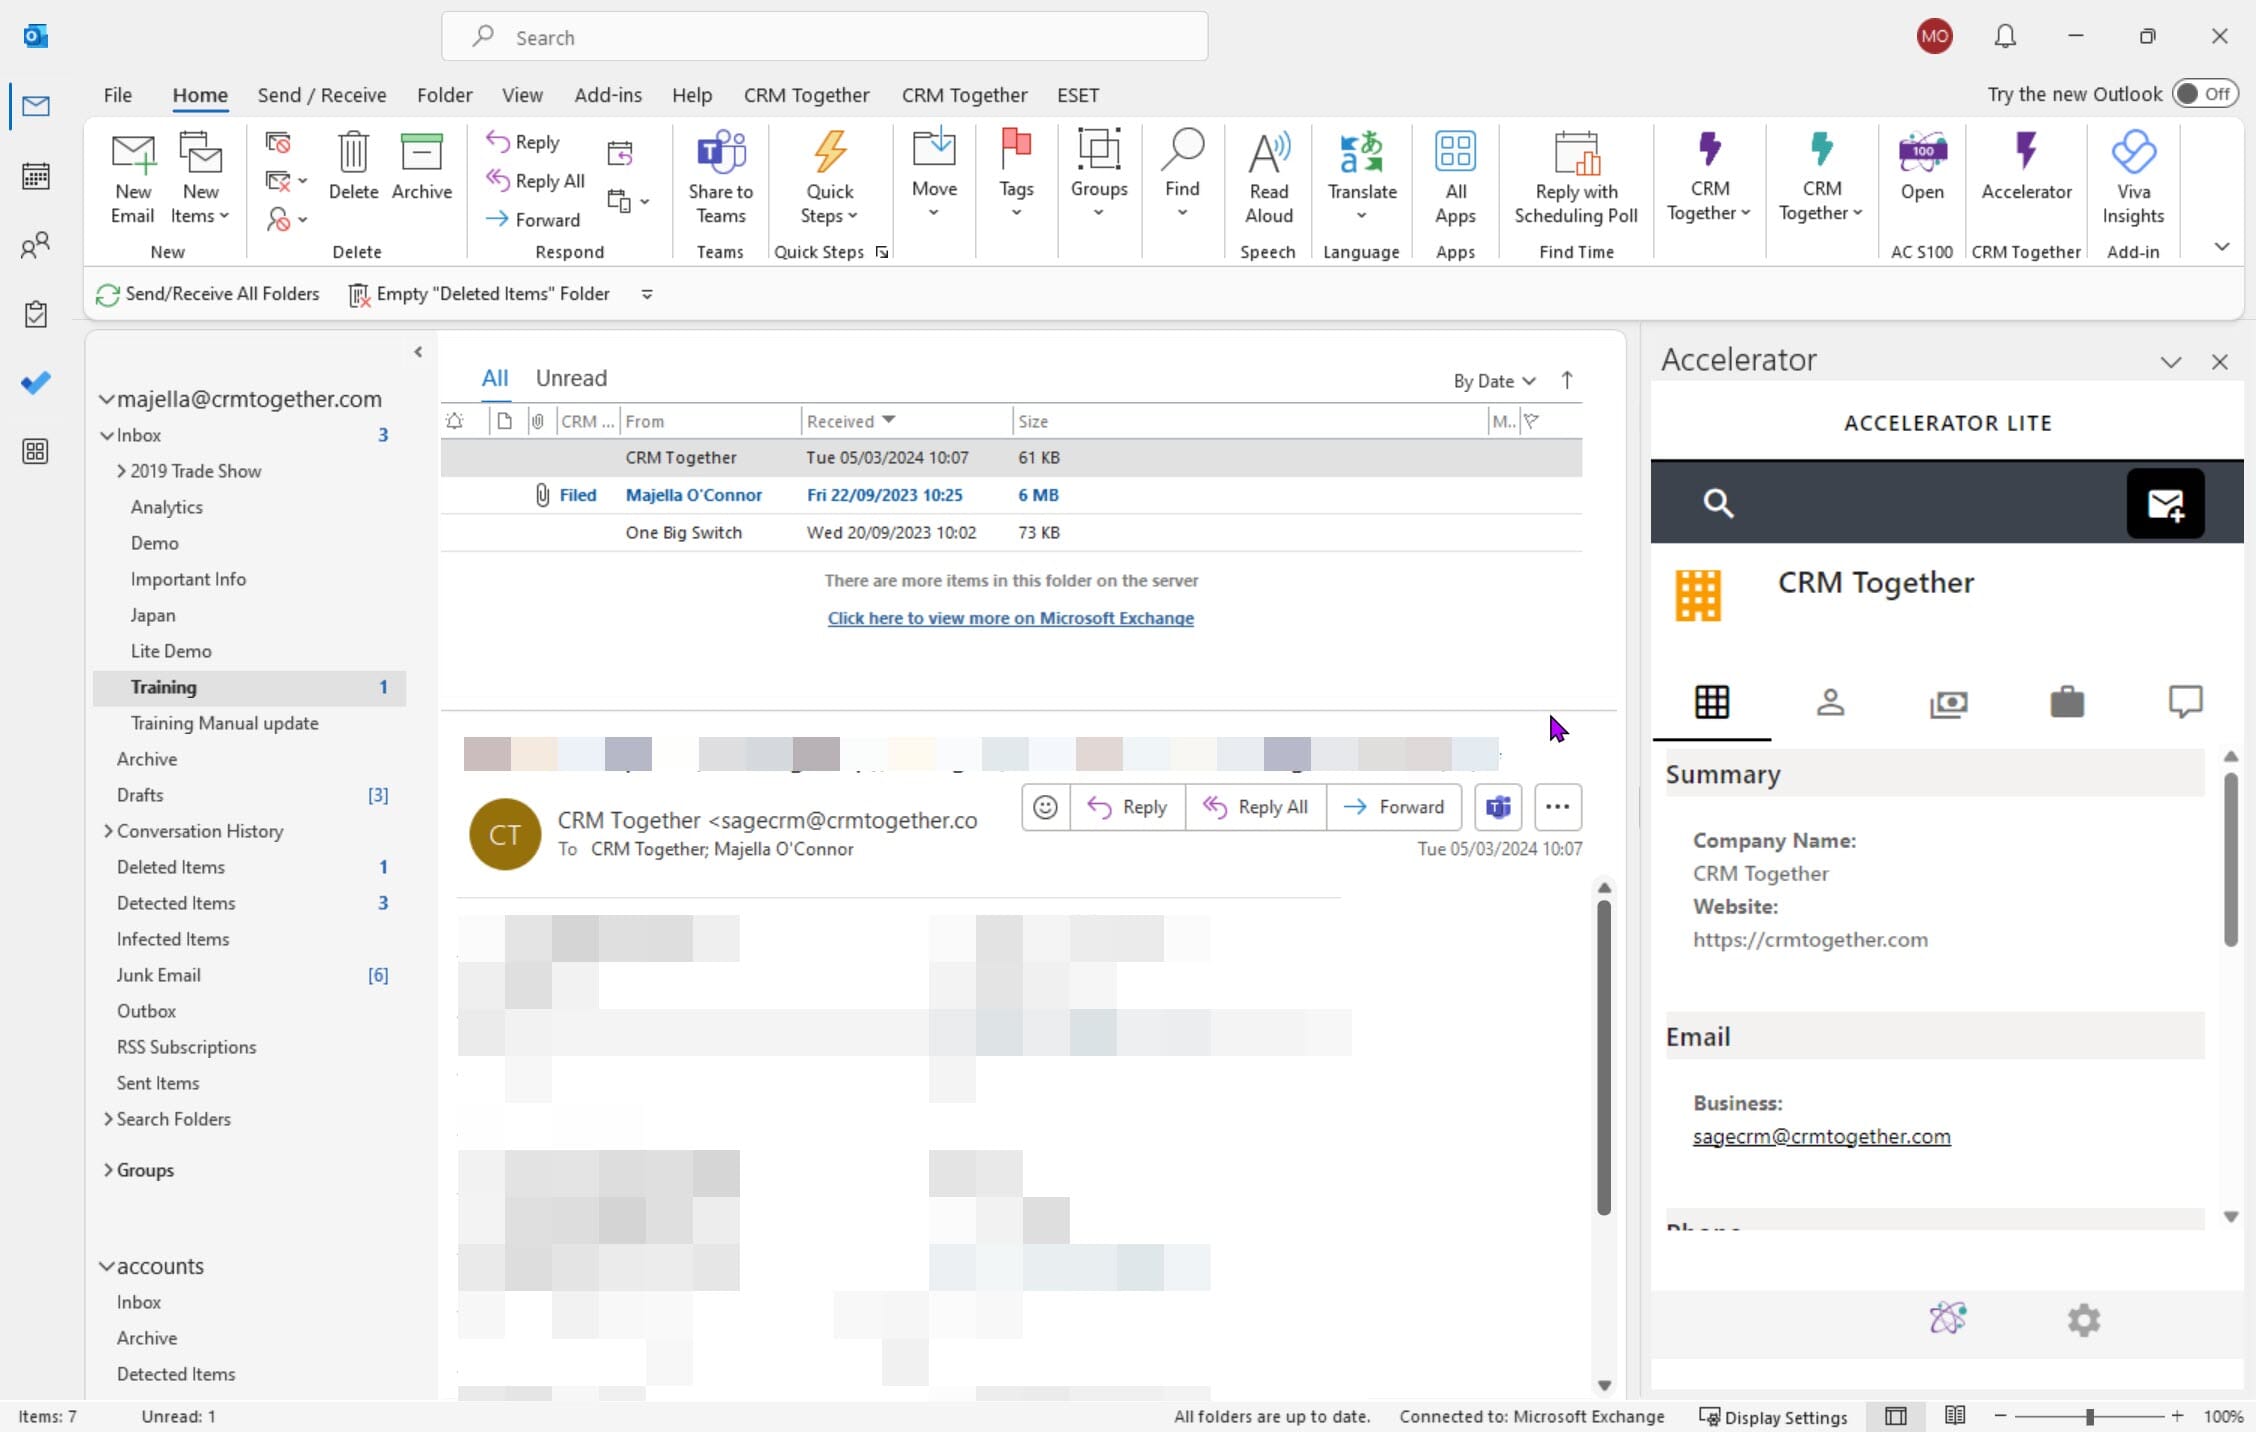
Task: Switch to the Unread tab
Action: (572, 377)
